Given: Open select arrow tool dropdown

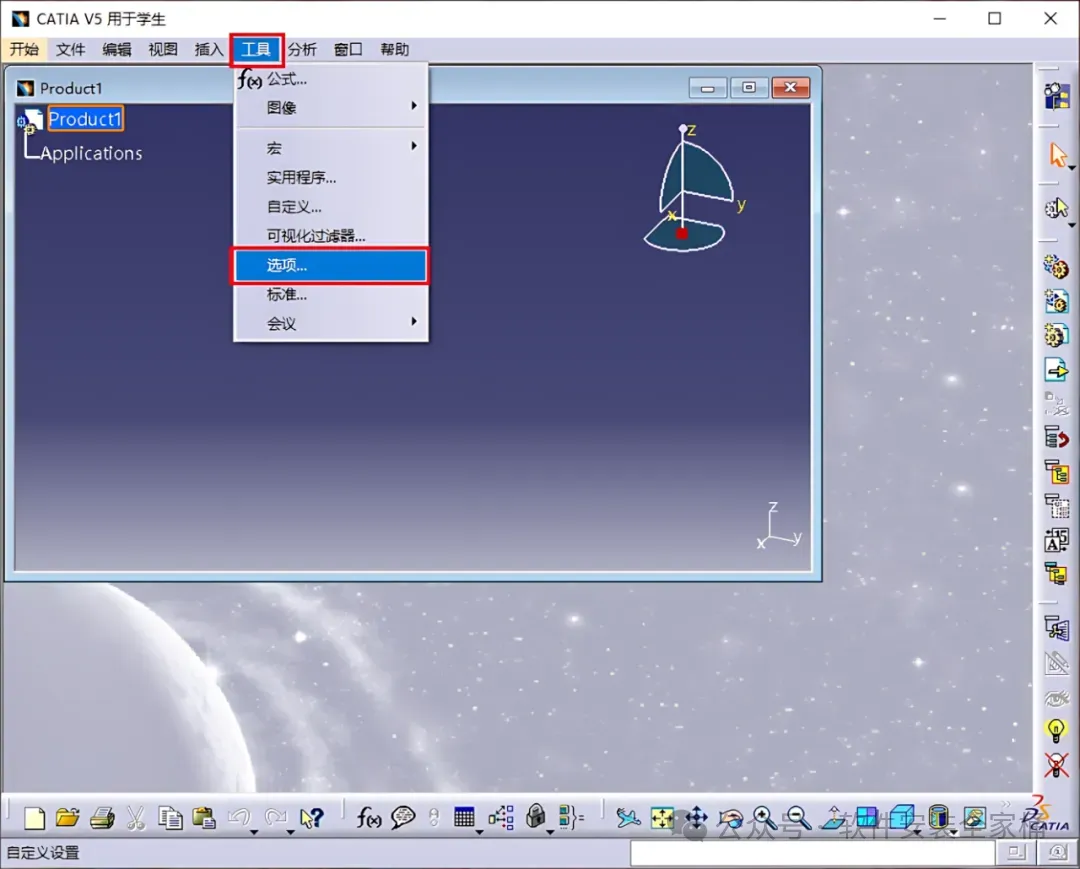Looking at the screenshot, I should [x=1072, y=168].
